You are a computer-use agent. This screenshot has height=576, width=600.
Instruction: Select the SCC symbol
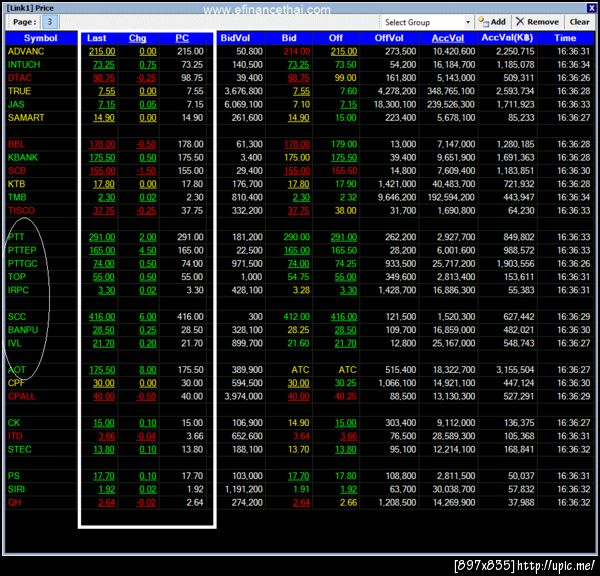click(17, 317)
